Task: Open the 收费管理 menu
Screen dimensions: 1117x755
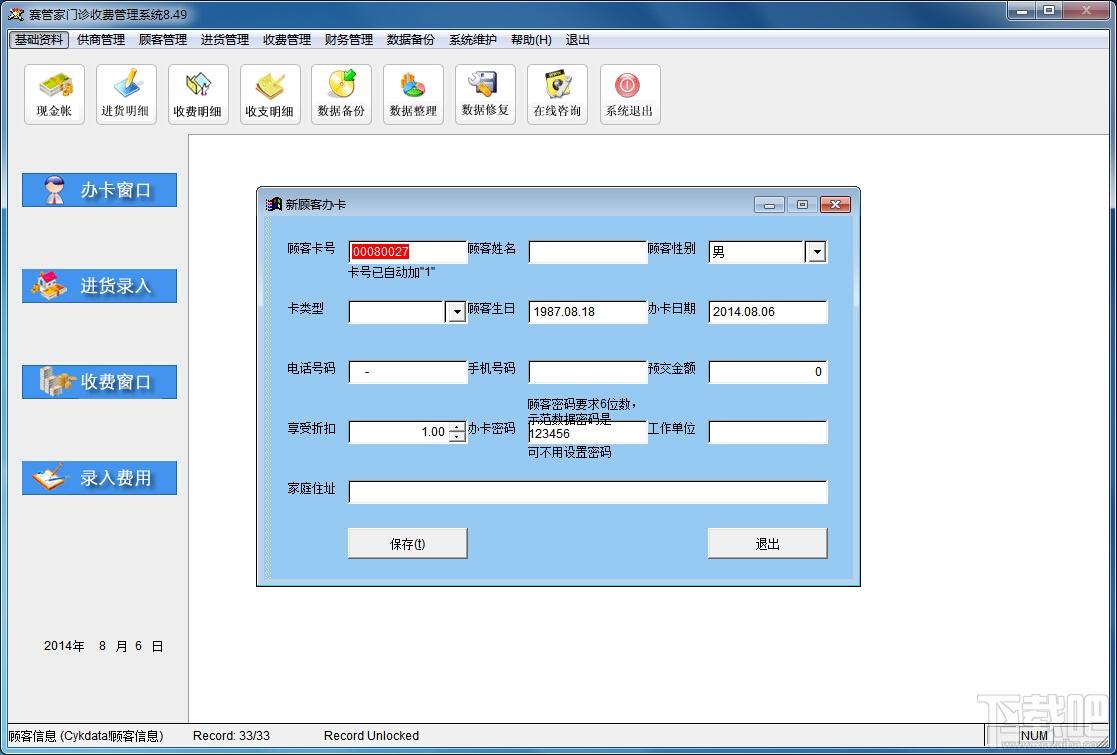Action: point(287,40)
